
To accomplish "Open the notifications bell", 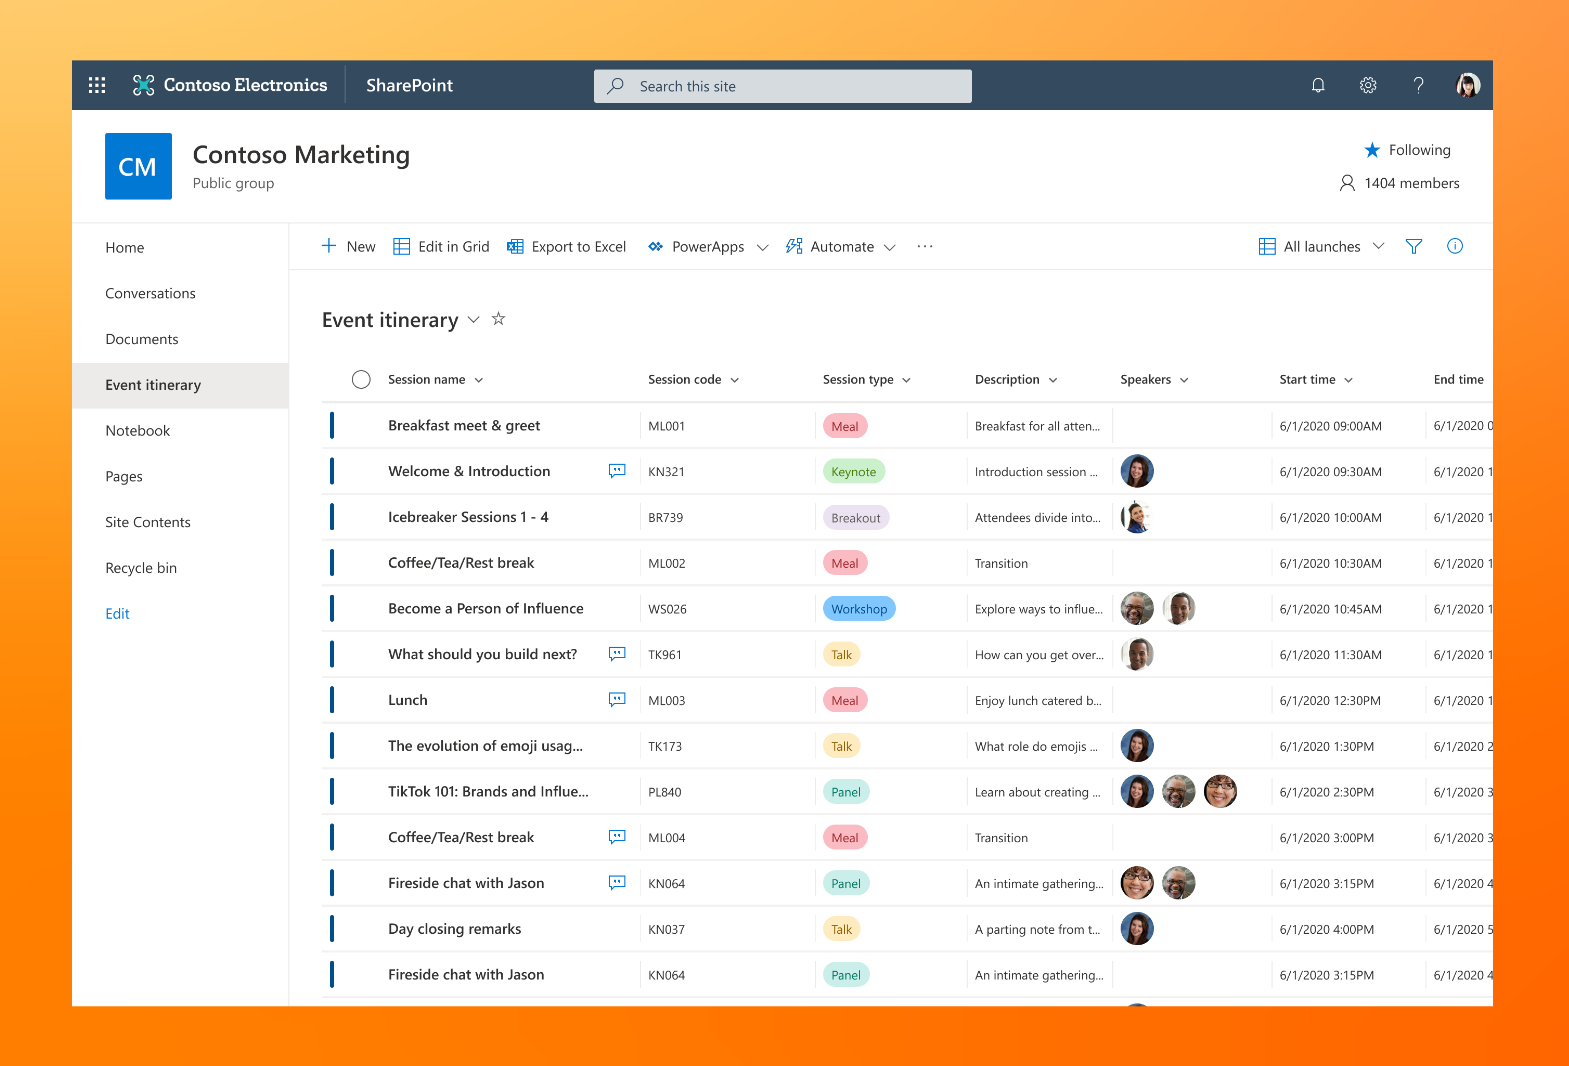I will coord(1318,85).
